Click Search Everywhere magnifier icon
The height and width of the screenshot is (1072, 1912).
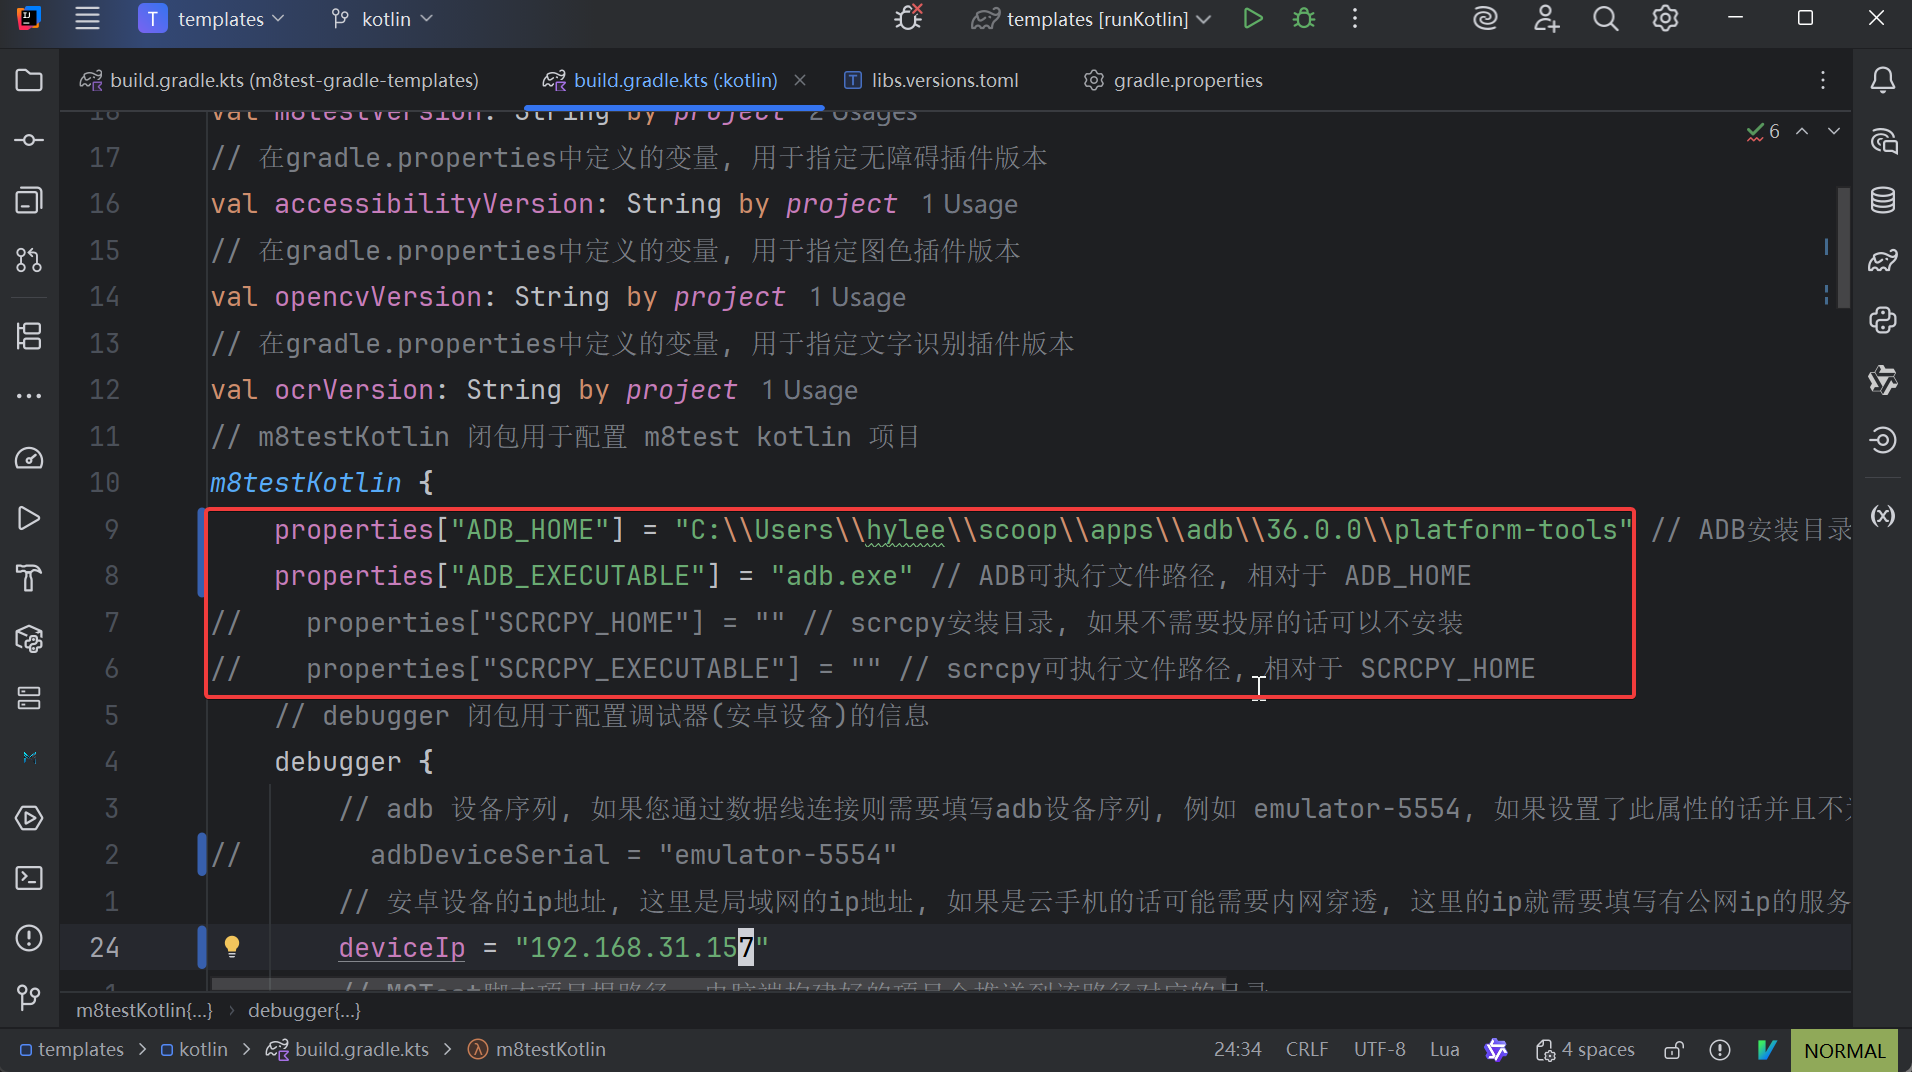tap(1605, 19)
